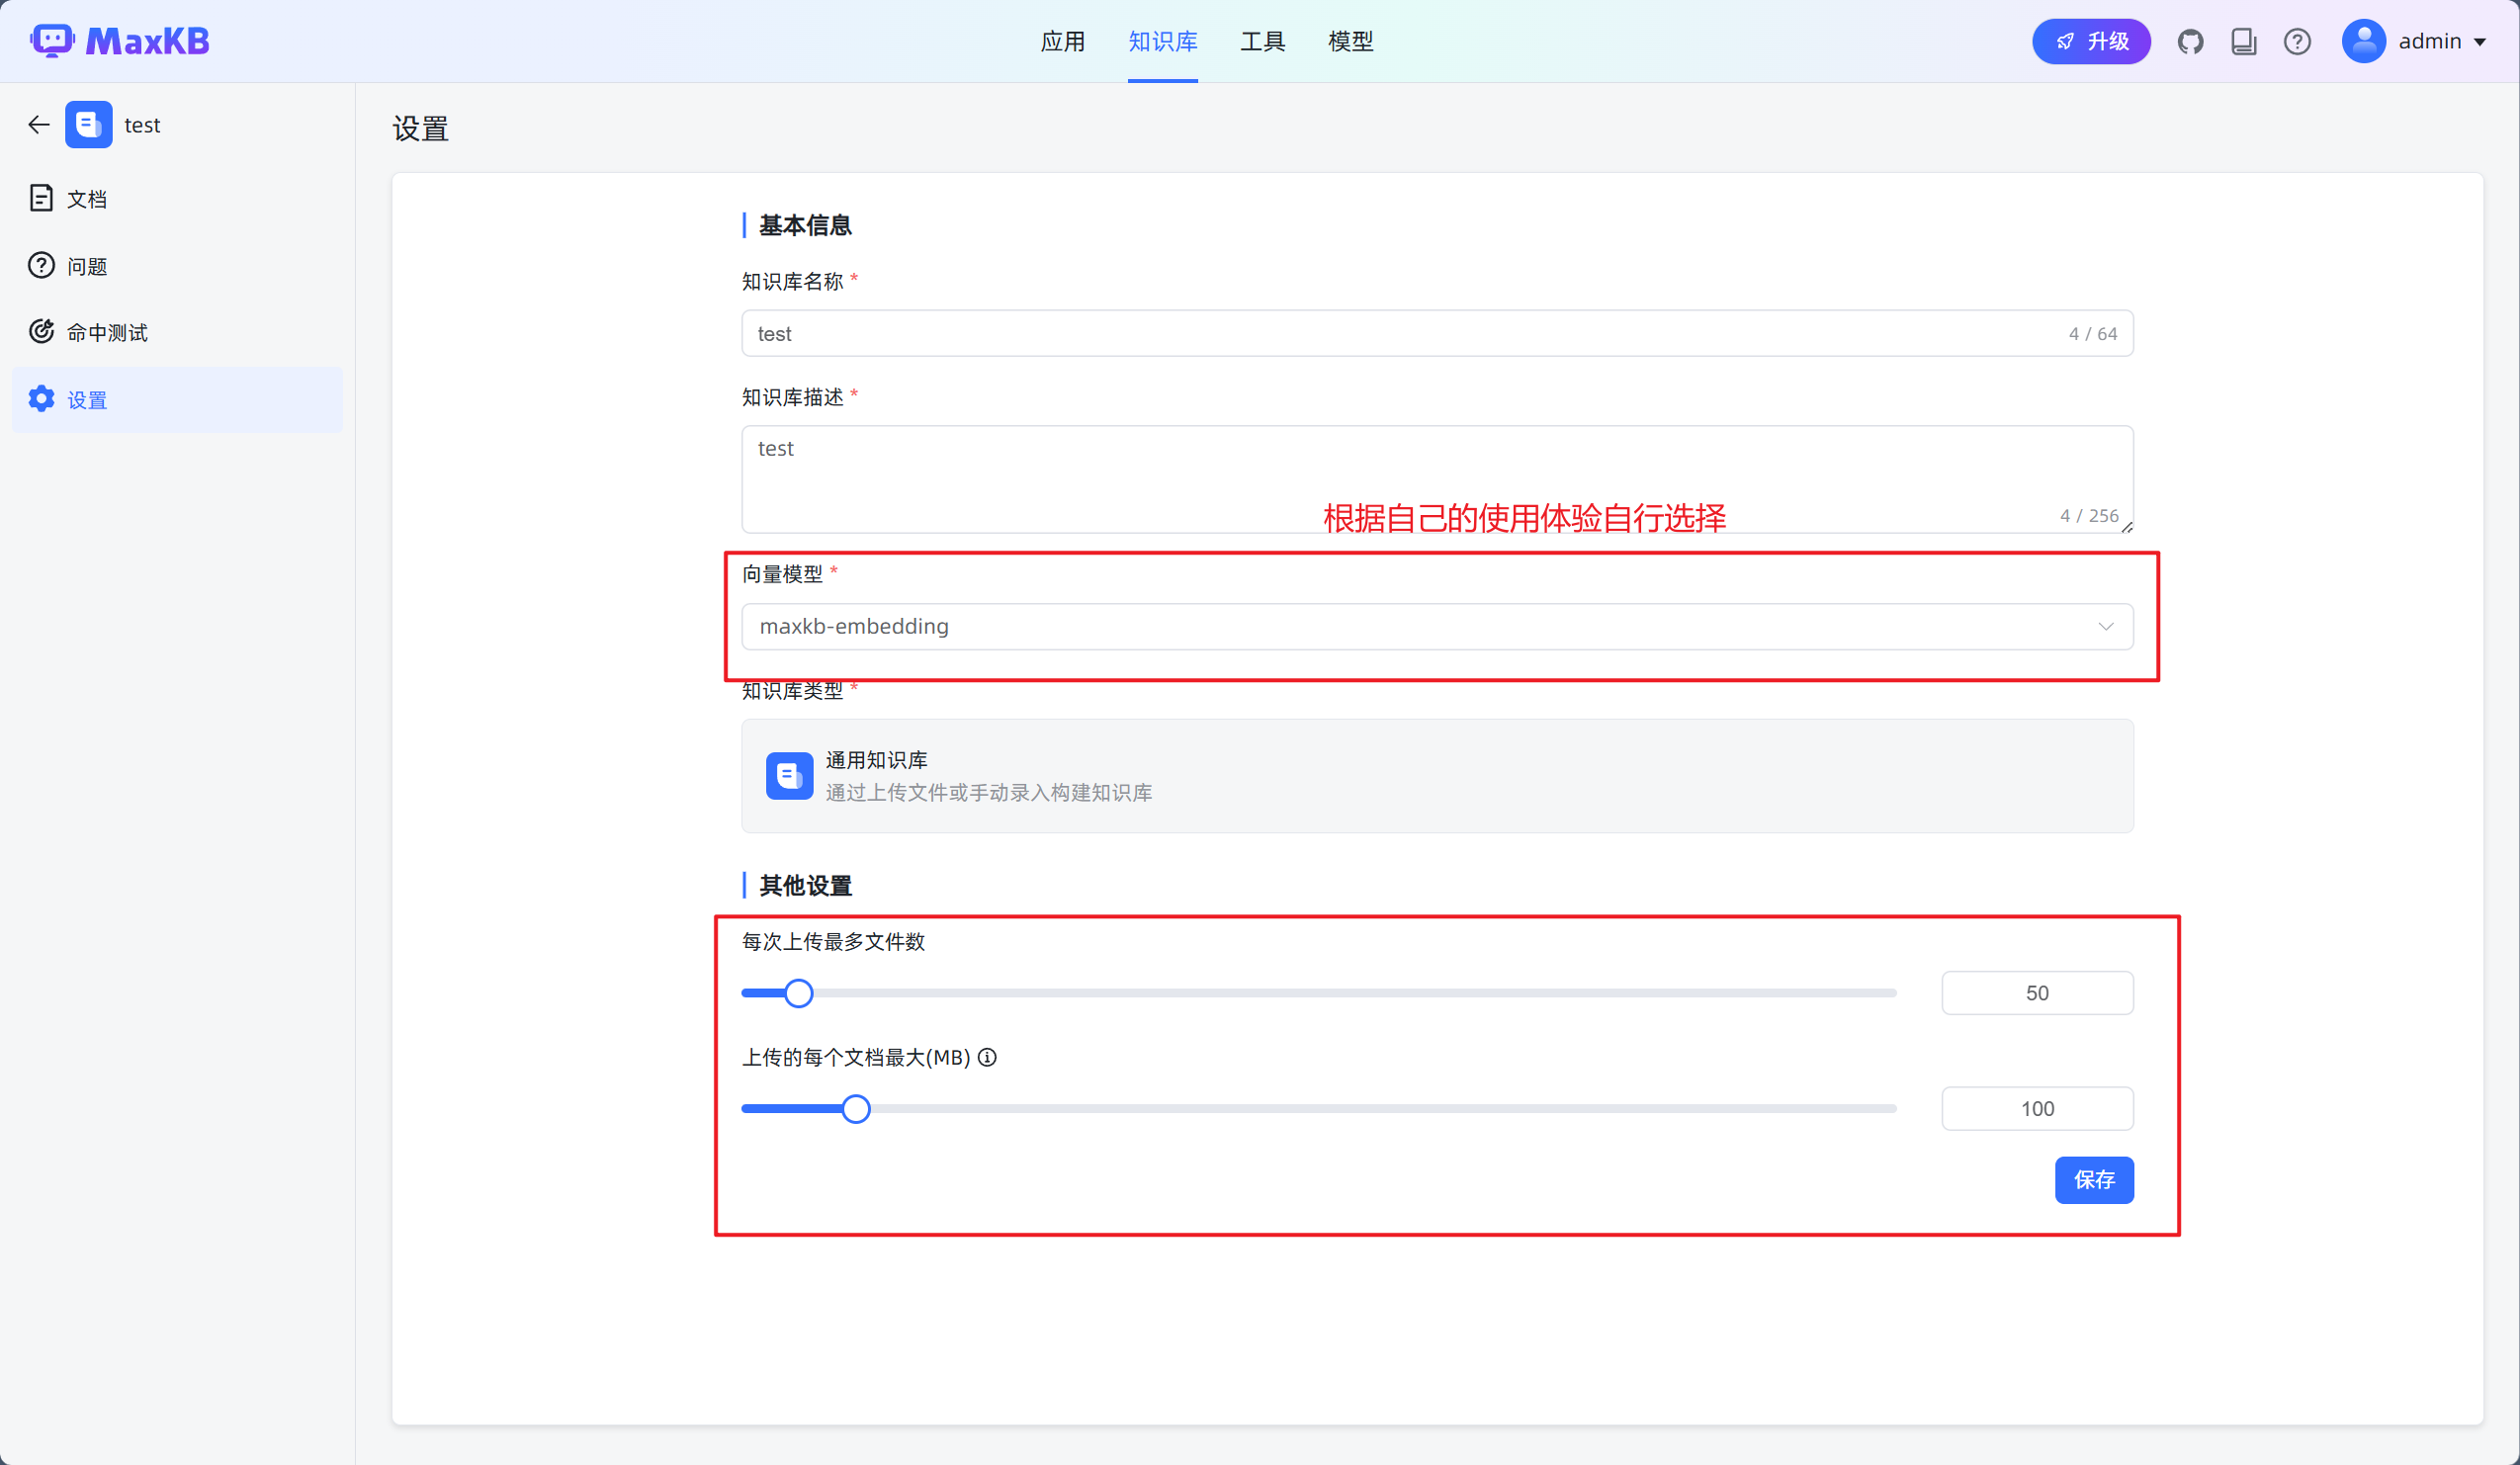The width and height of the screenshot is (2520, 1465).
Task: Open the admin account dropdown arrow
Action: coord(2481,42)
